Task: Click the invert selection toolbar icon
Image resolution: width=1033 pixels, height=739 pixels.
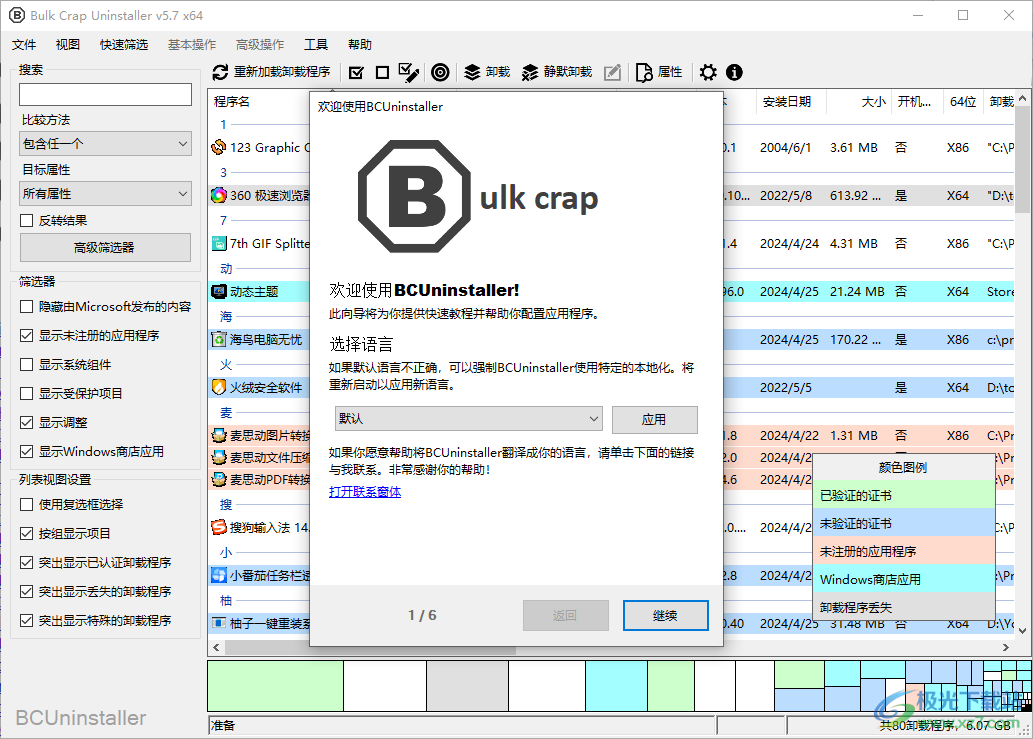Action: coord(408,72)
